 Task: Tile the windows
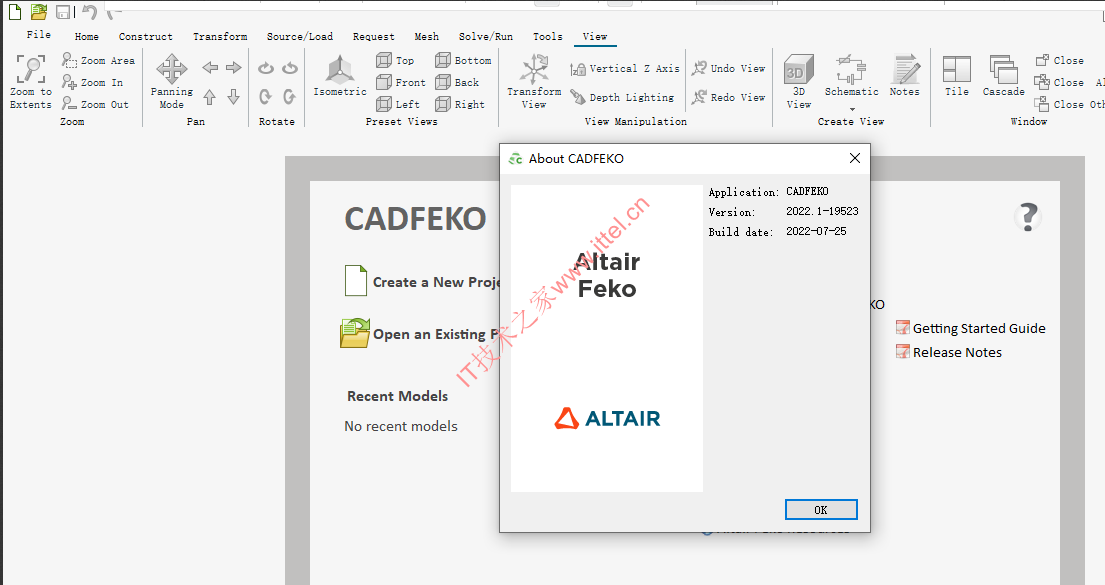pyautogui.click(x=957, y=76)
